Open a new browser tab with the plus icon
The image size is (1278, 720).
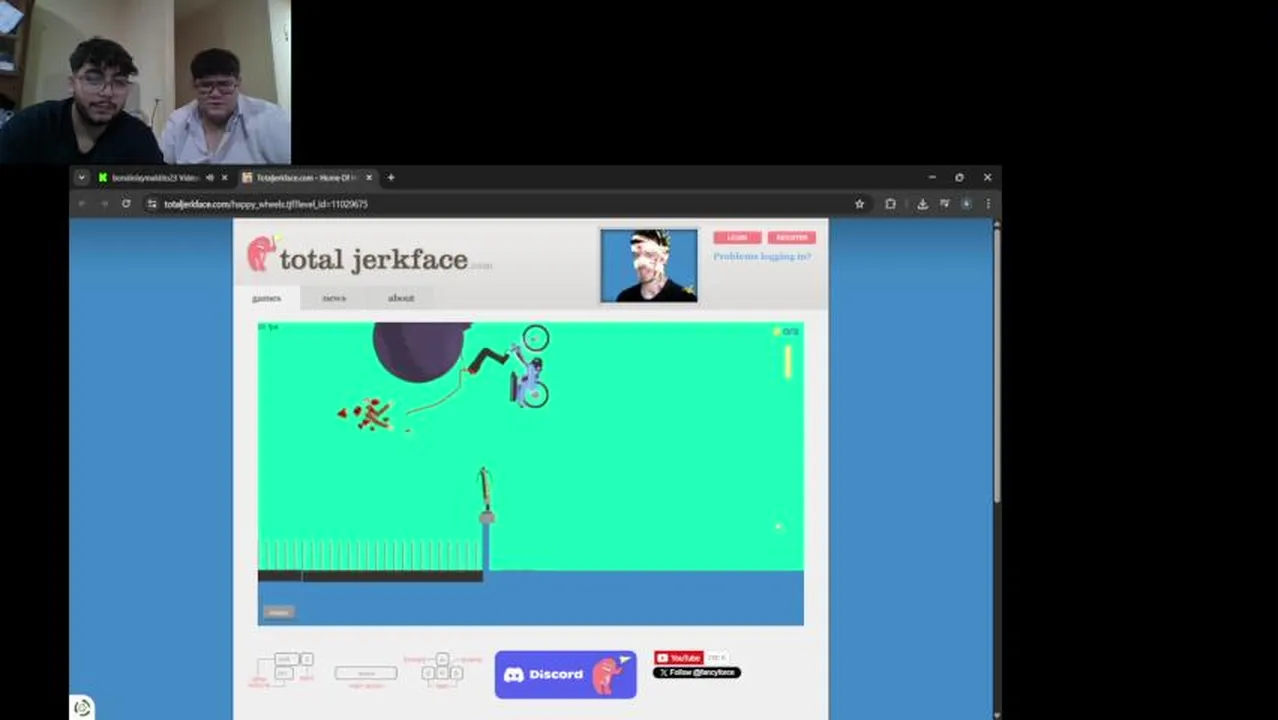pyautogui.click(x=391, y=178)
